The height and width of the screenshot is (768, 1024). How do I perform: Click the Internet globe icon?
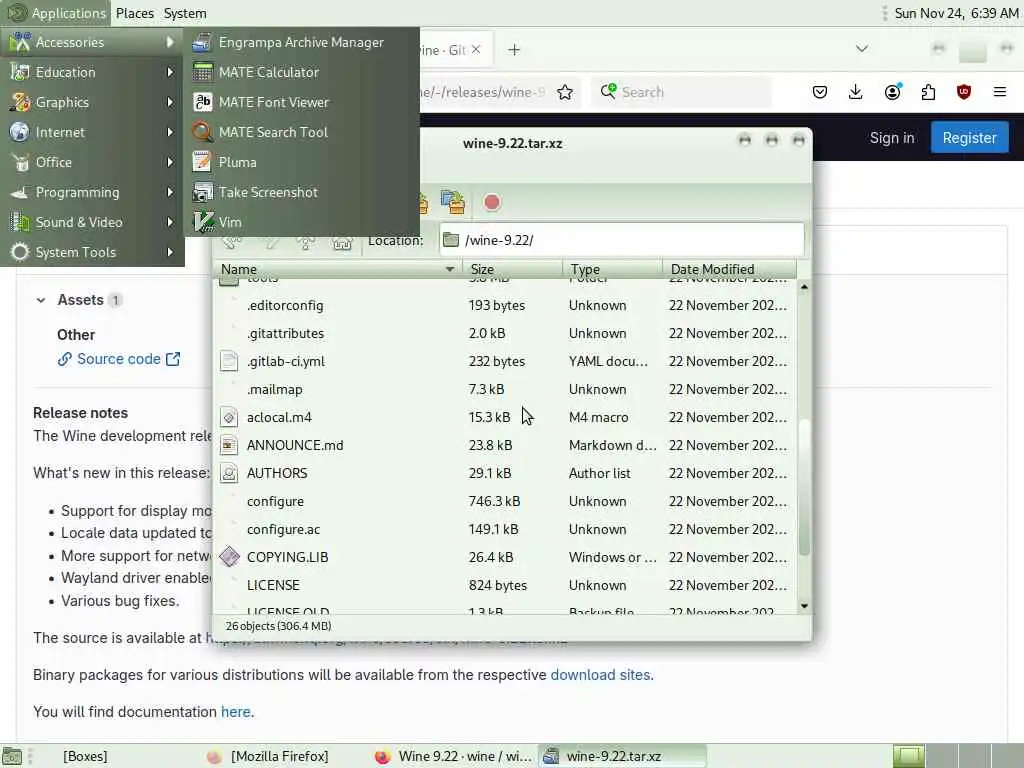[x=20, y=133]
